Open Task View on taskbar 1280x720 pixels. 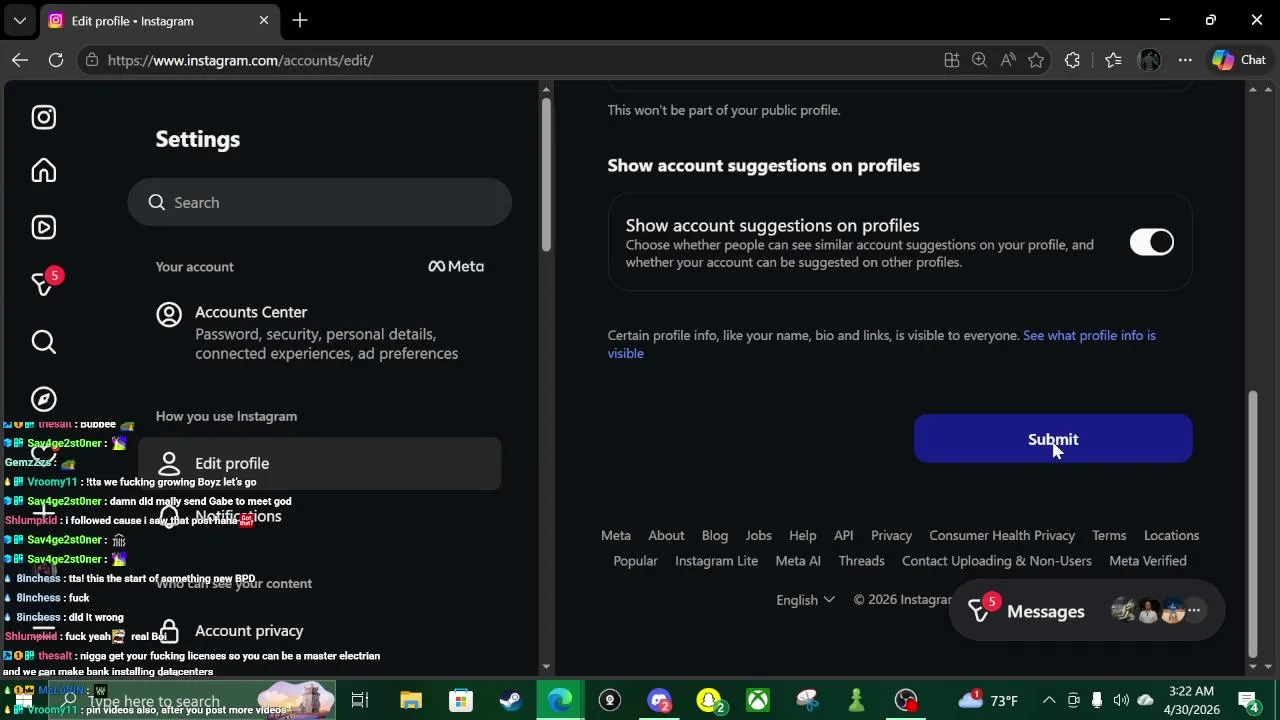360,700
